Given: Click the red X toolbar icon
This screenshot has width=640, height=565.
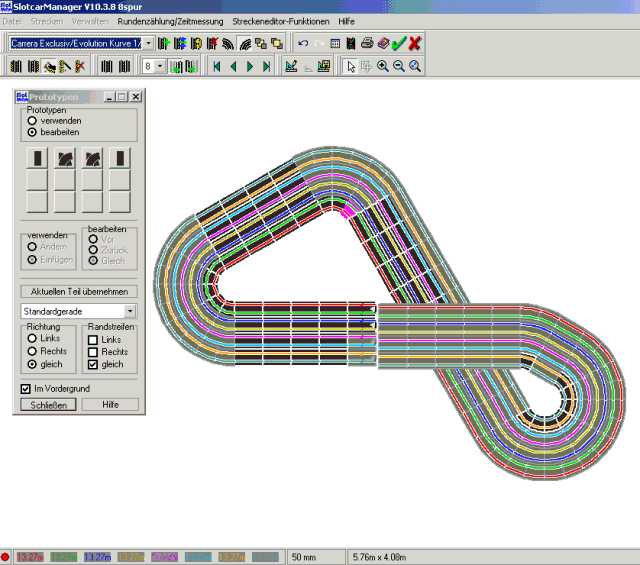Looking at the screenshot, I should click(415, 43).
